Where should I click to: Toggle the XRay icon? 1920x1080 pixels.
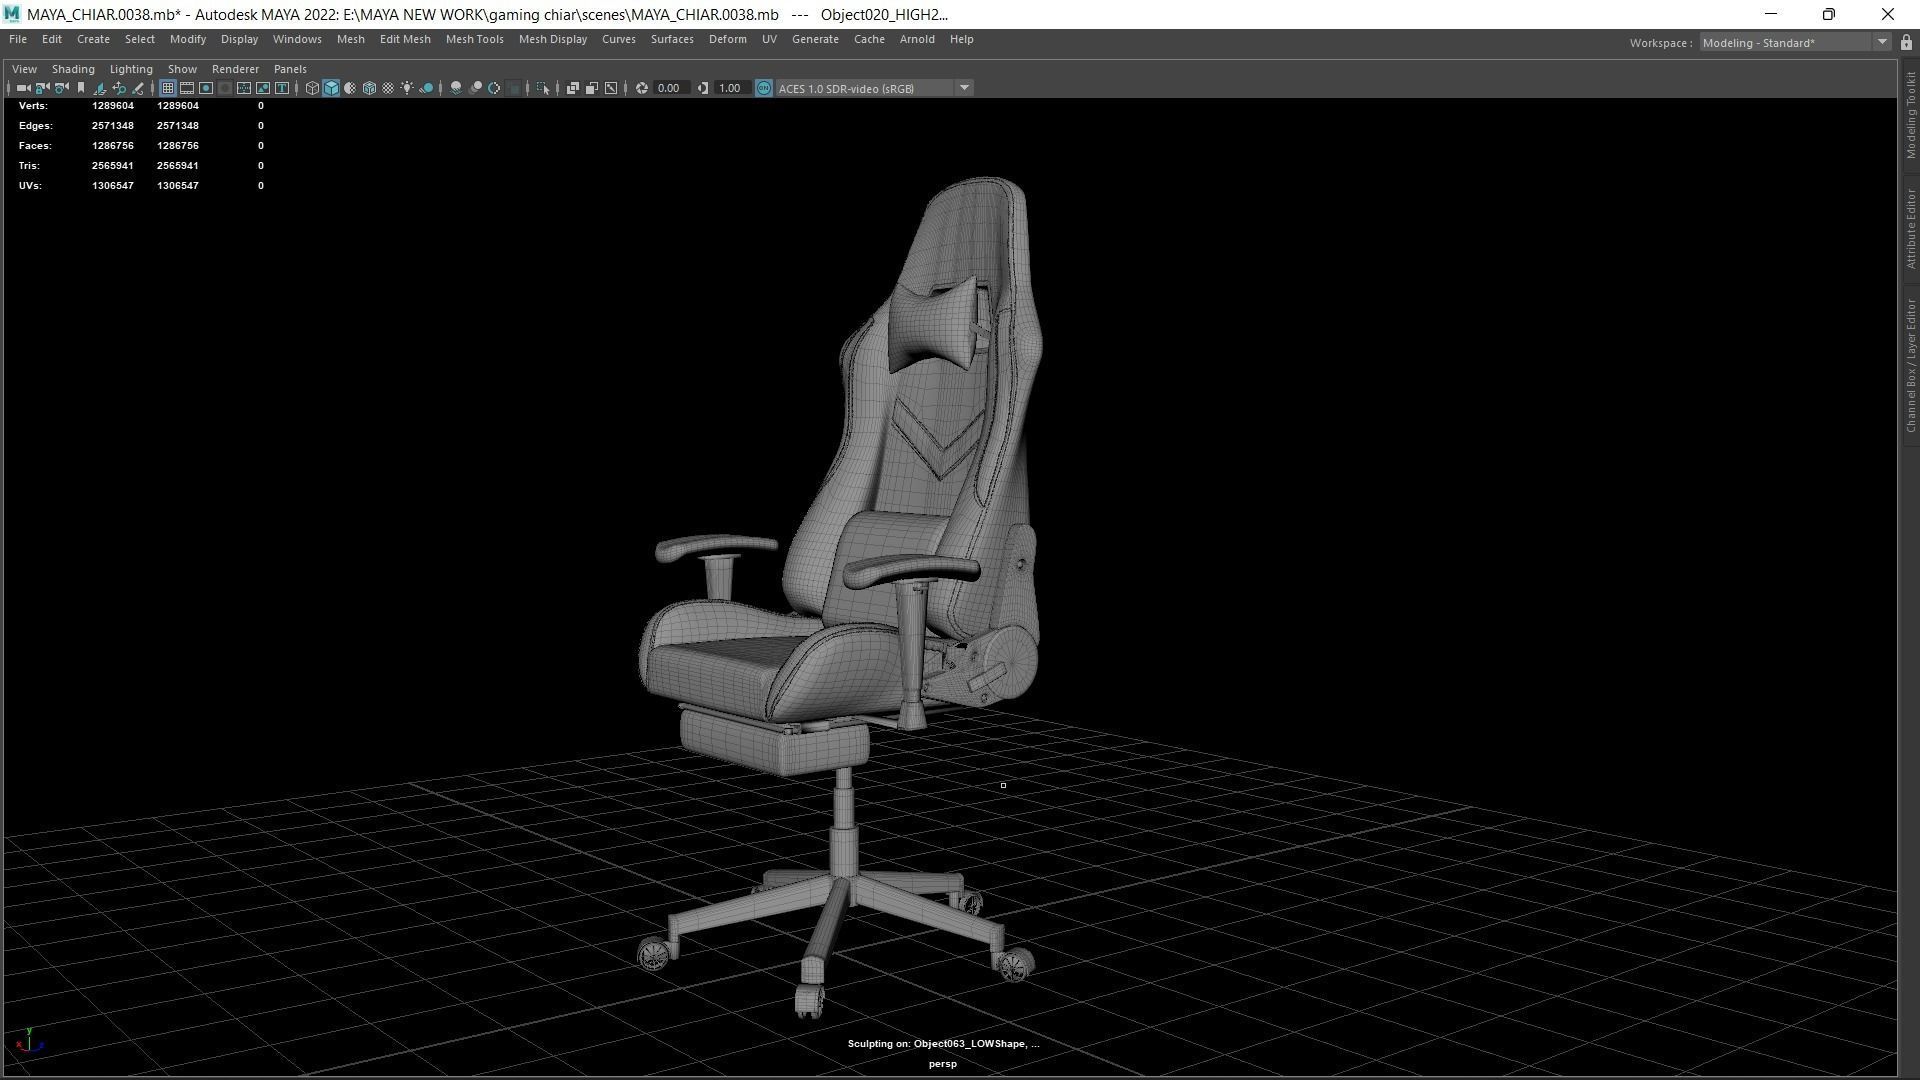click(573, 88)
